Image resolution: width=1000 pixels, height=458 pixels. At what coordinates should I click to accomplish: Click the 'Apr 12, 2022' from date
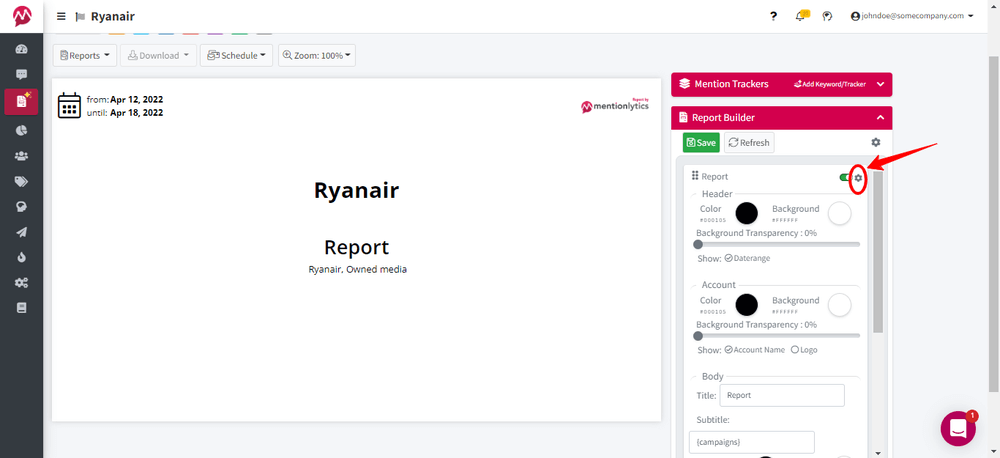tap(136, 100)
